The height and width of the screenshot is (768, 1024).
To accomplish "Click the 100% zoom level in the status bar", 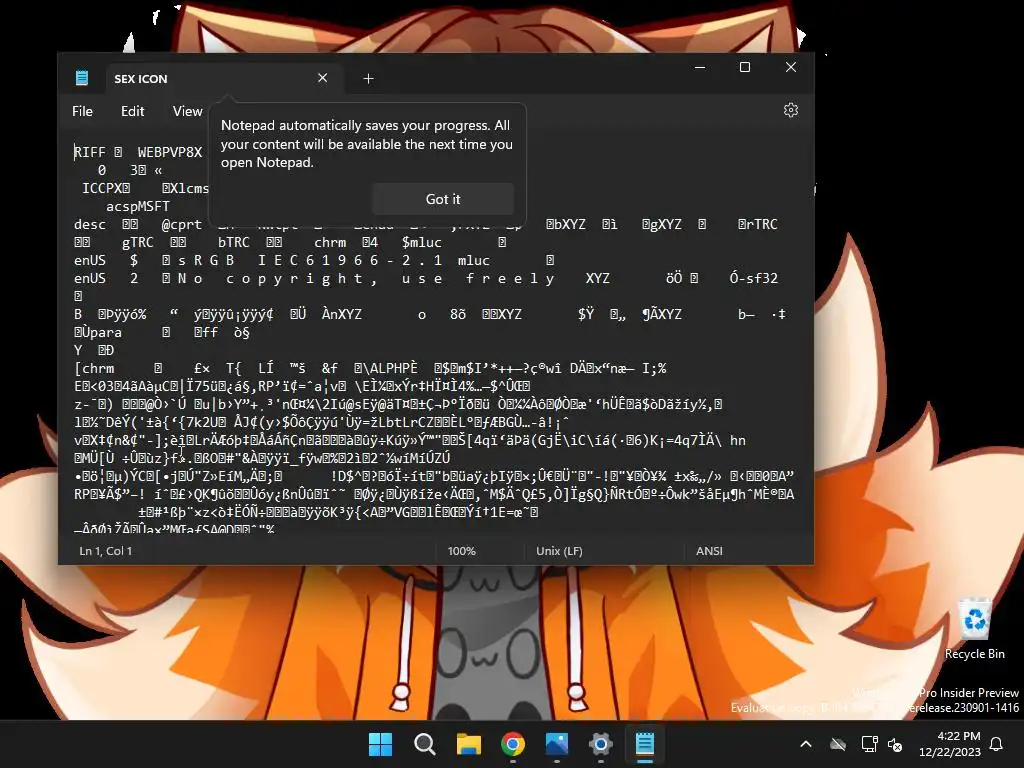I will 462,551.
